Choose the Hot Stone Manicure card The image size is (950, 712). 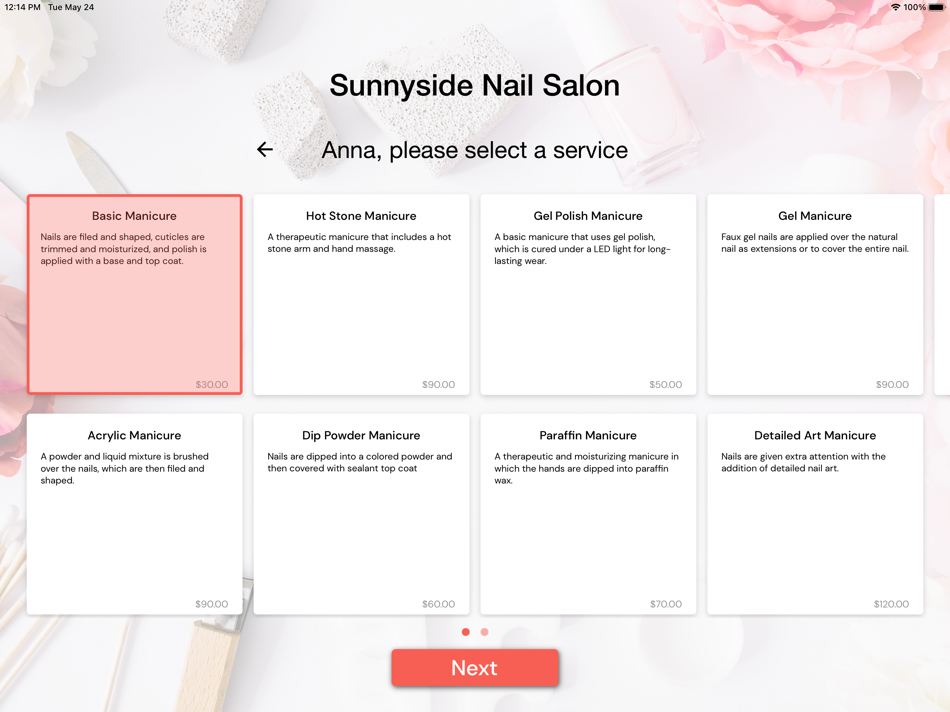361,294
